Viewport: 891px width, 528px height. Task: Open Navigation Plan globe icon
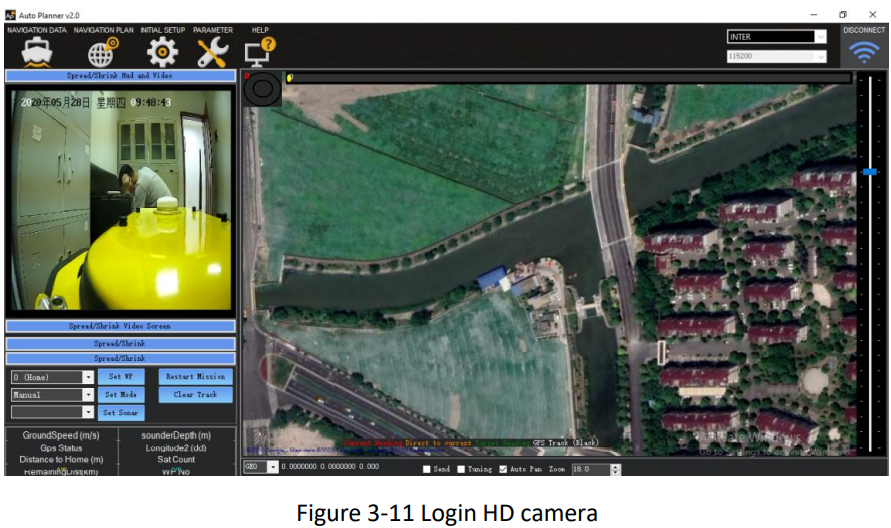coord(103,52)
